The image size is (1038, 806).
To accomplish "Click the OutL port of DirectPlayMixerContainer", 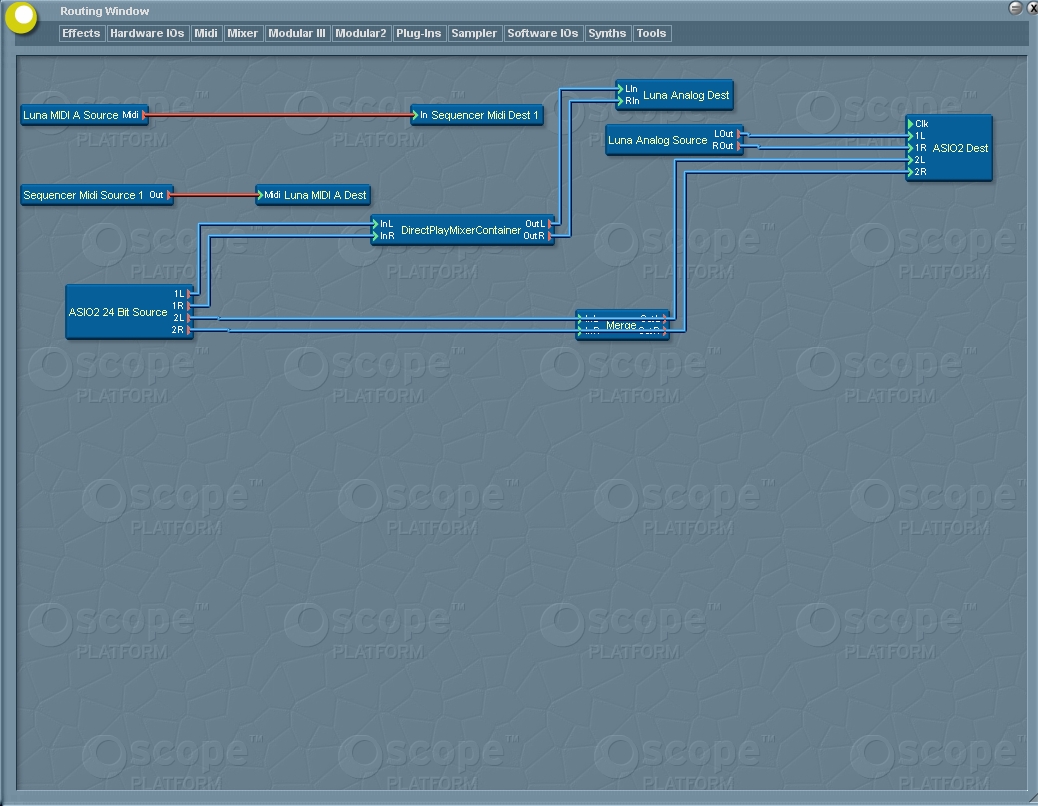I will pos(550,224).
